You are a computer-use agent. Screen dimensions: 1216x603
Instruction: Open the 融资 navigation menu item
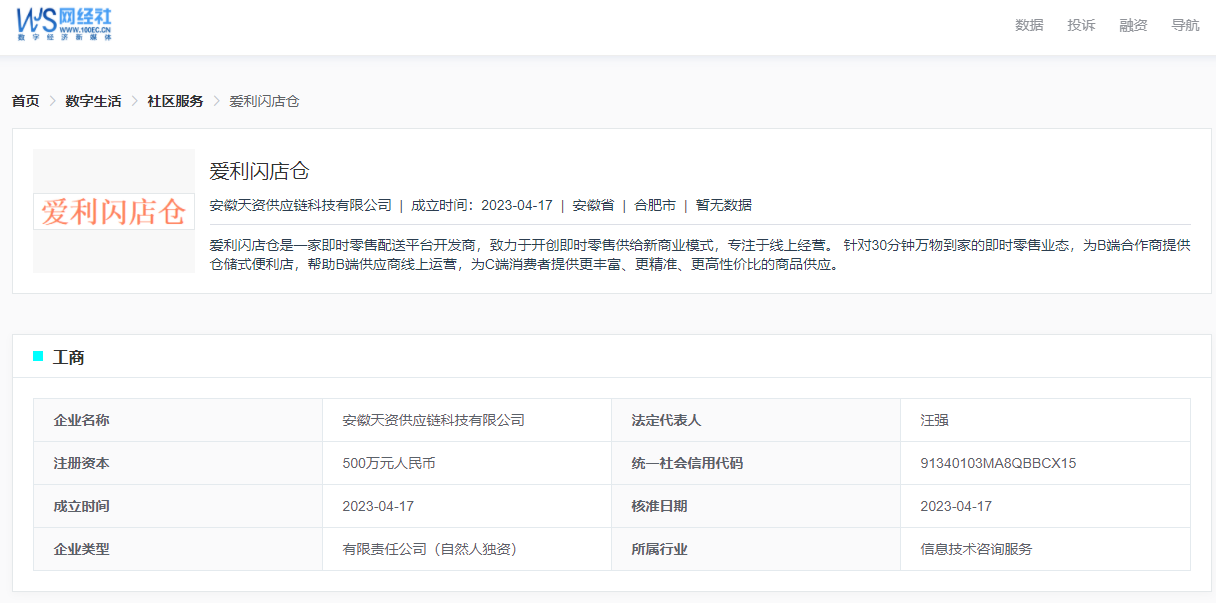pos(1133,25)
